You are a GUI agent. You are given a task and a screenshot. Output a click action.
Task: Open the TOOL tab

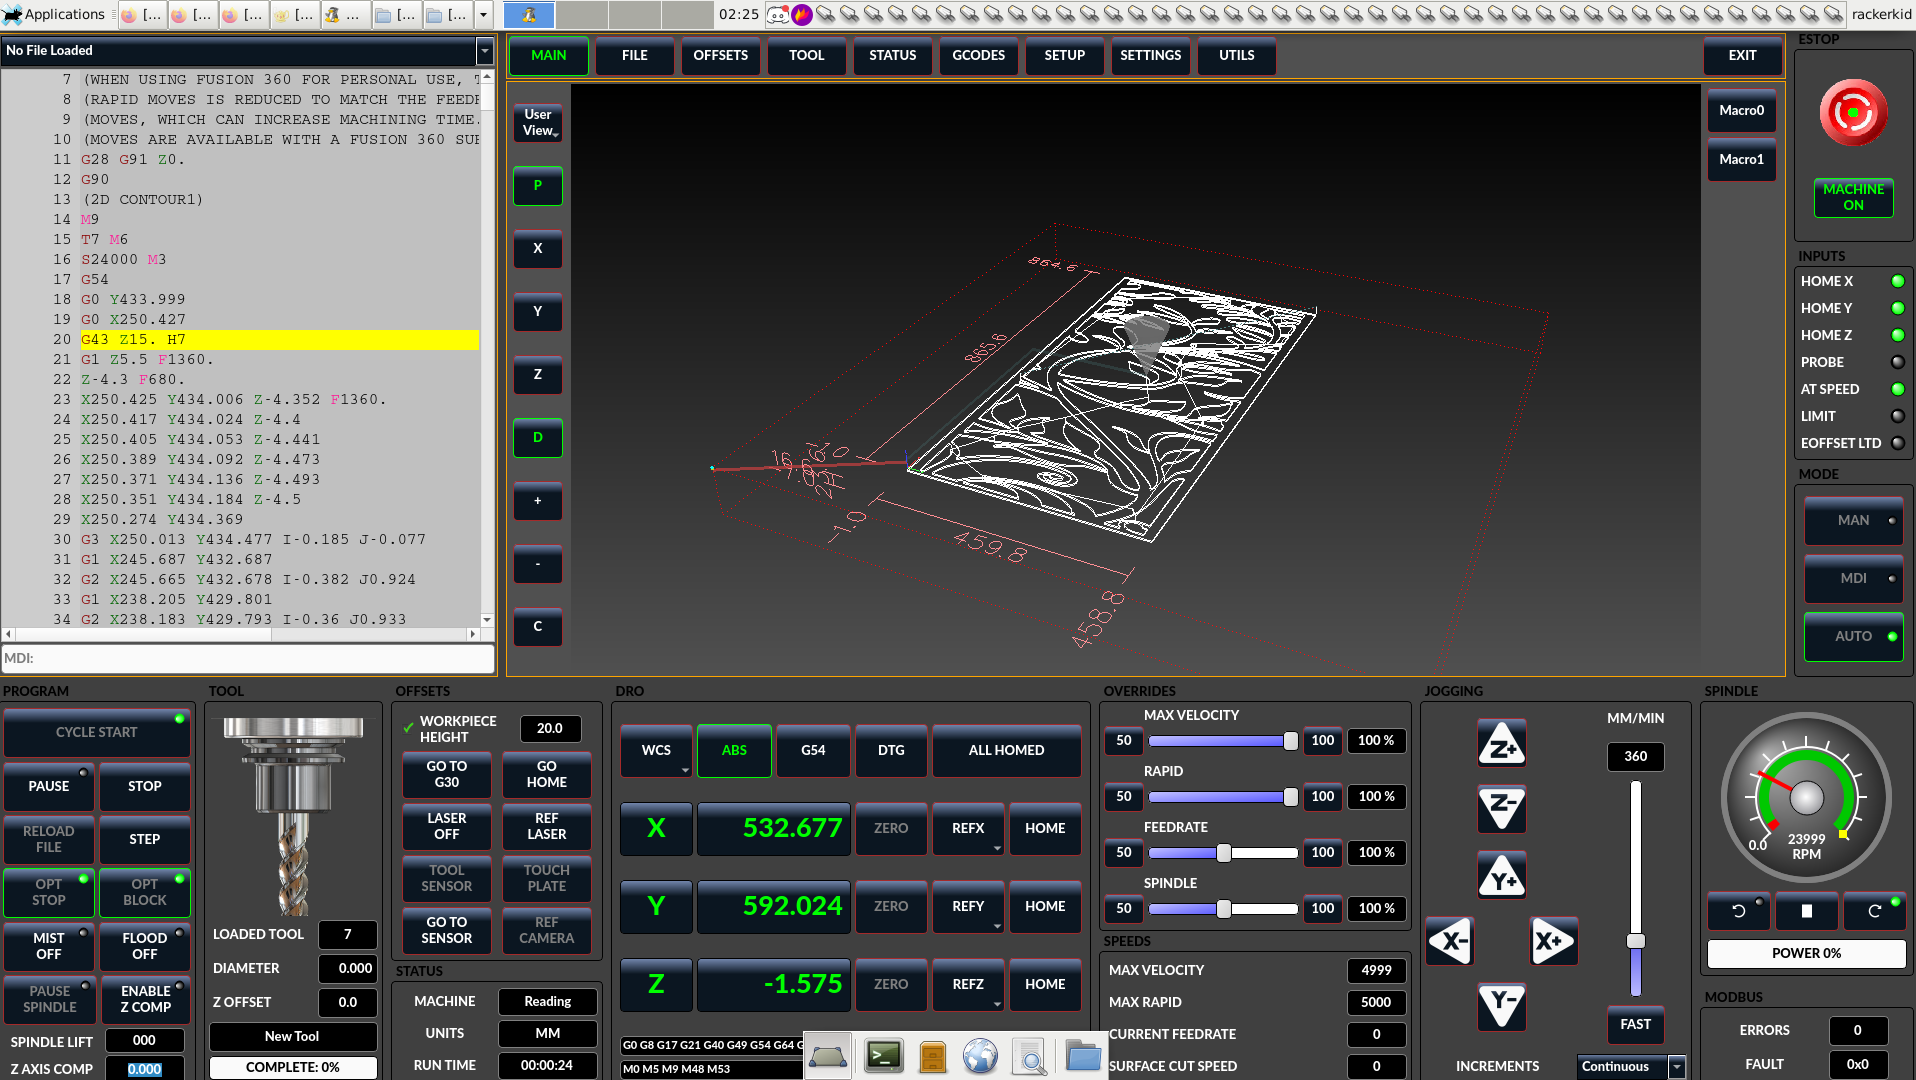tap(807, 56)
